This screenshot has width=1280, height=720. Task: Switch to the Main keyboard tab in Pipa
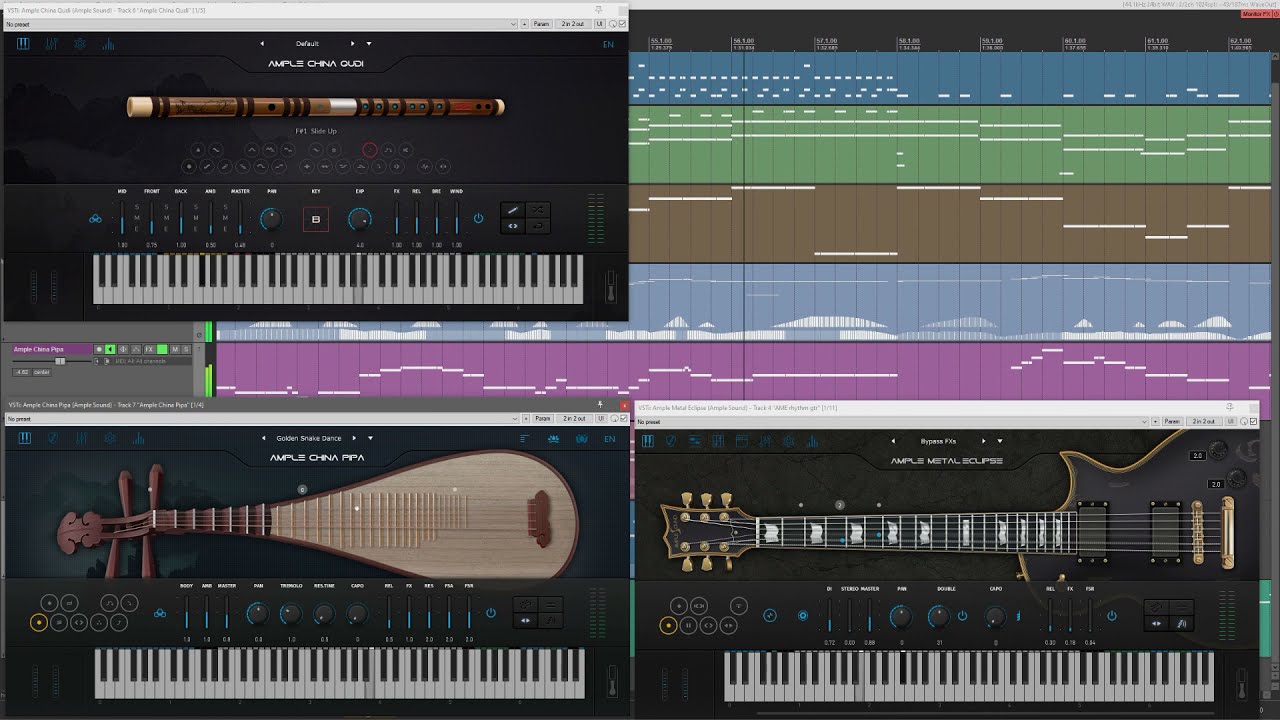point(25,438)
